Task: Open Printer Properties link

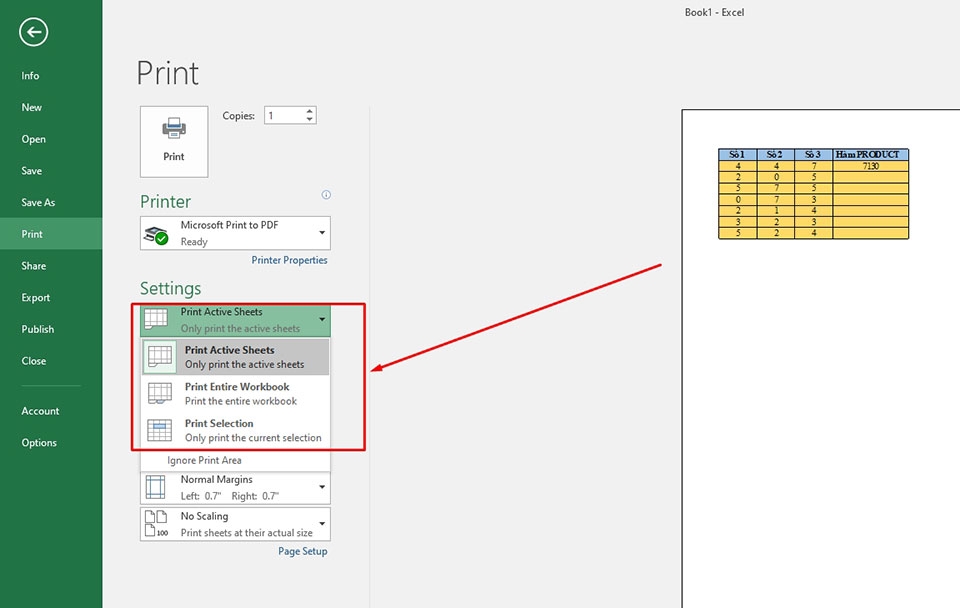Action: [288, 259]
